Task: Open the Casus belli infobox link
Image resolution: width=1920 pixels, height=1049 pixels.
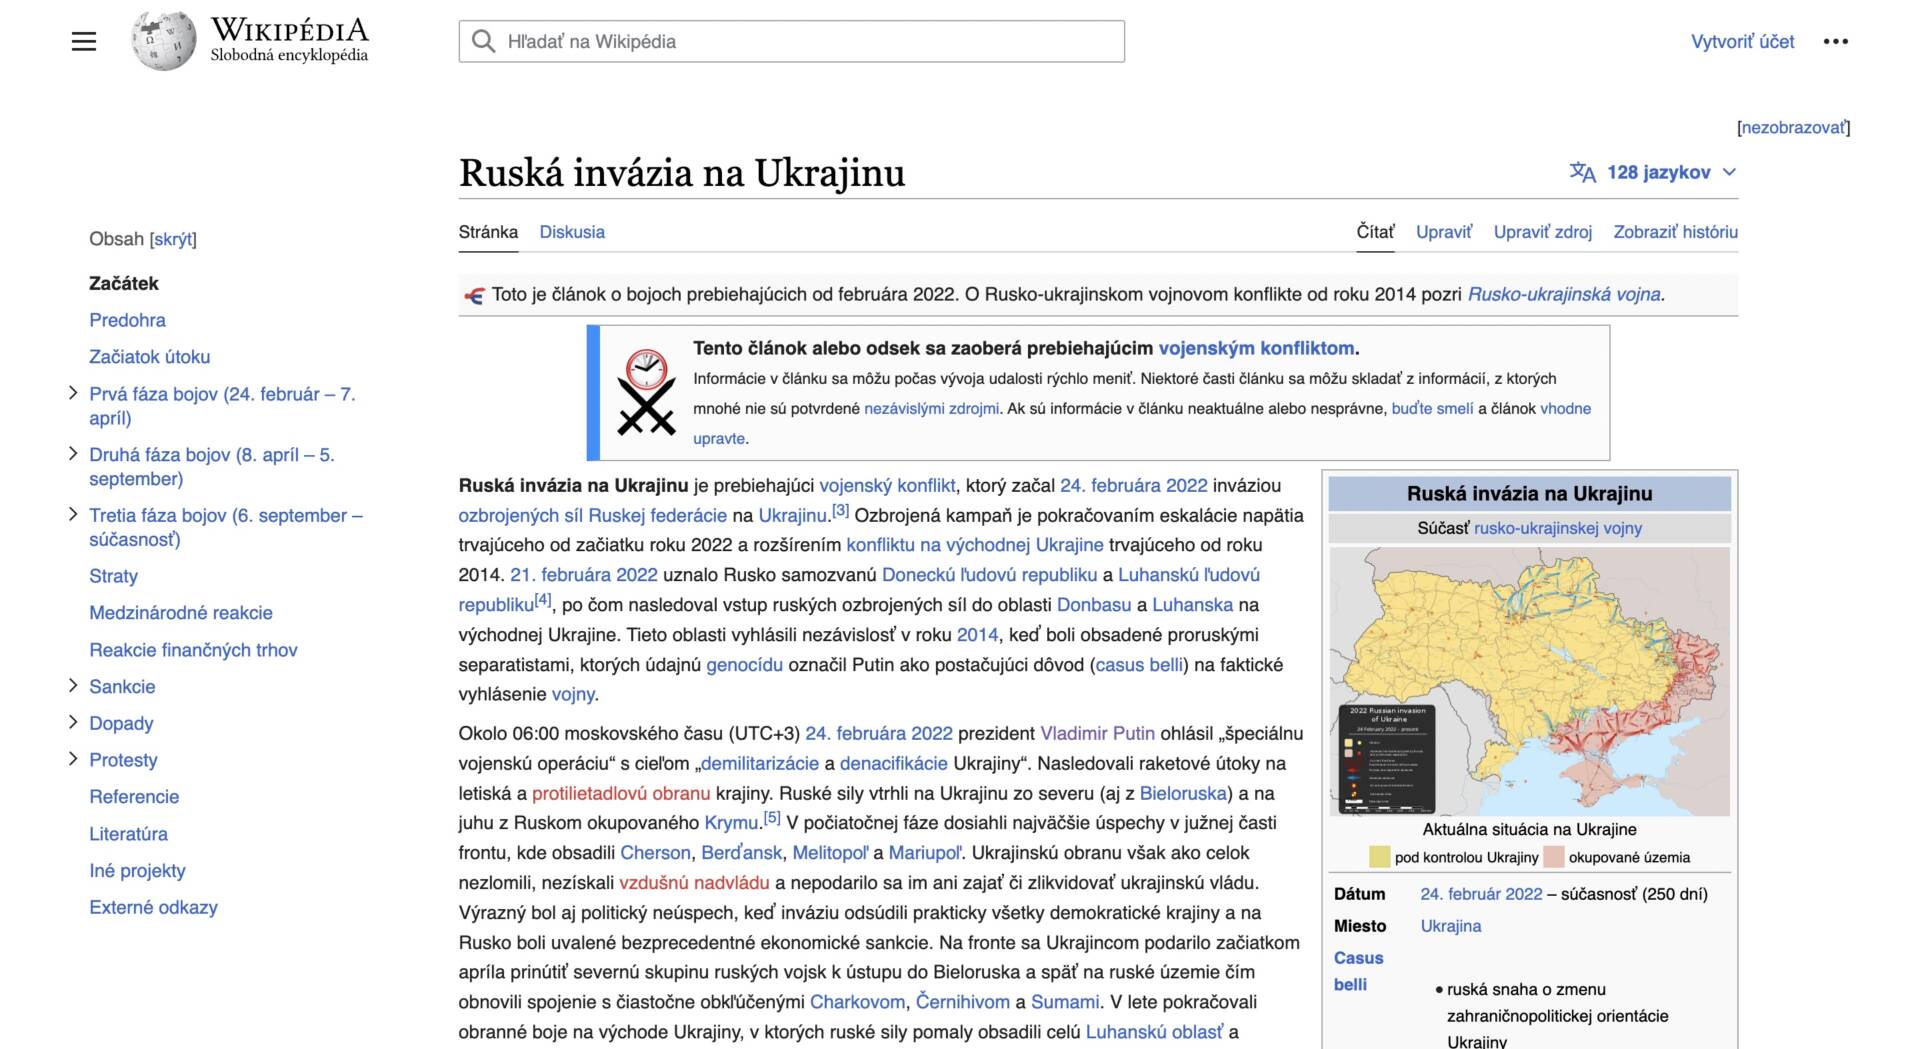Action: pyautogui.click(x=1358, y=971)
